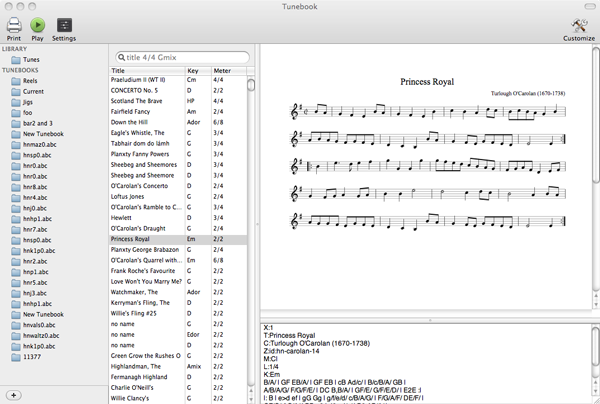600x404 pixels.
Task: Click the tune list scrollbar thumb
Action: point(251,85)
